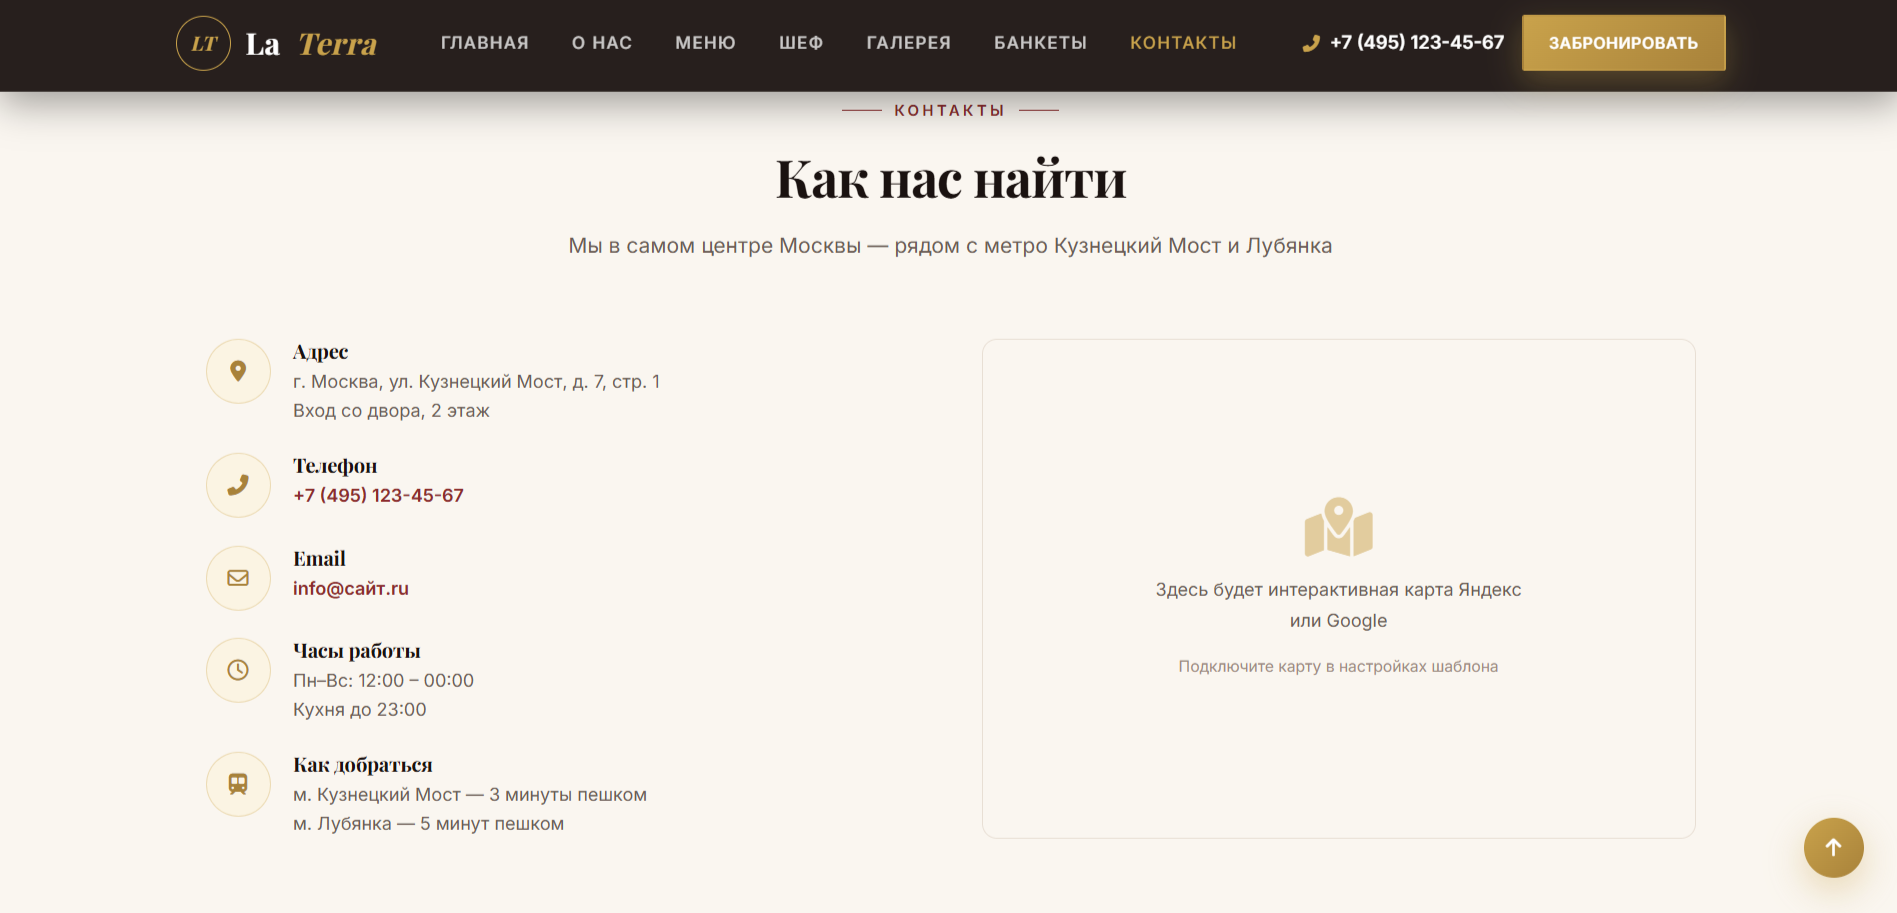
Task: Click the train icon beside Как добраться
Action: [238, 784]
